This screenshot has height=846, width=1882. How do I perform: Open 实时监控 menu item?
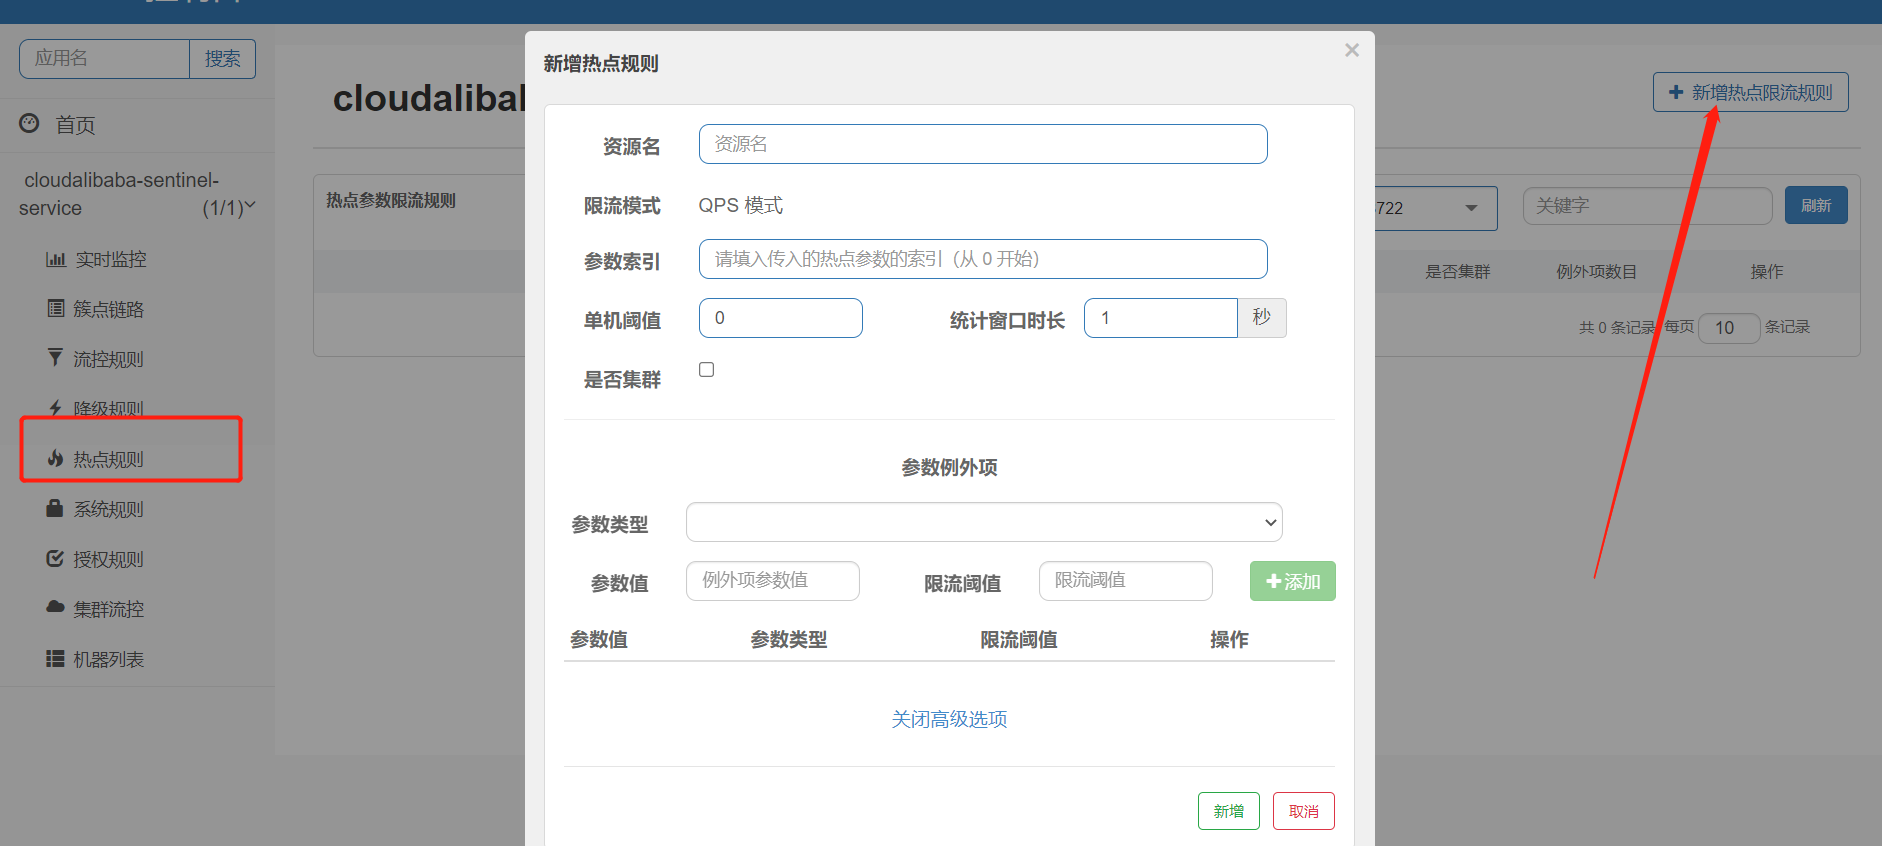tap(110, 259)
